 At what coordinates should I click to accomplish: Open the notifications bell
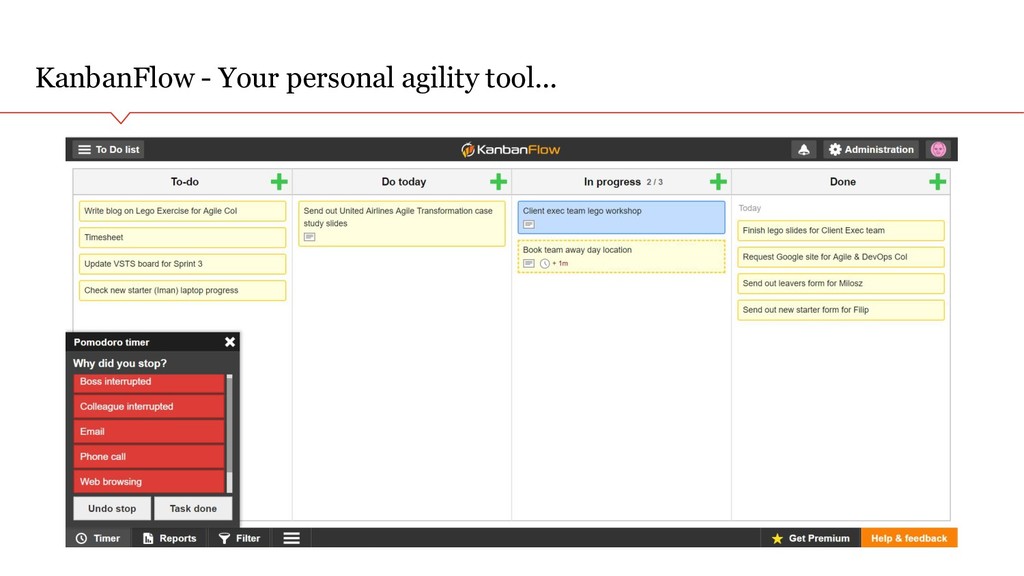click(x=804, y=150)
